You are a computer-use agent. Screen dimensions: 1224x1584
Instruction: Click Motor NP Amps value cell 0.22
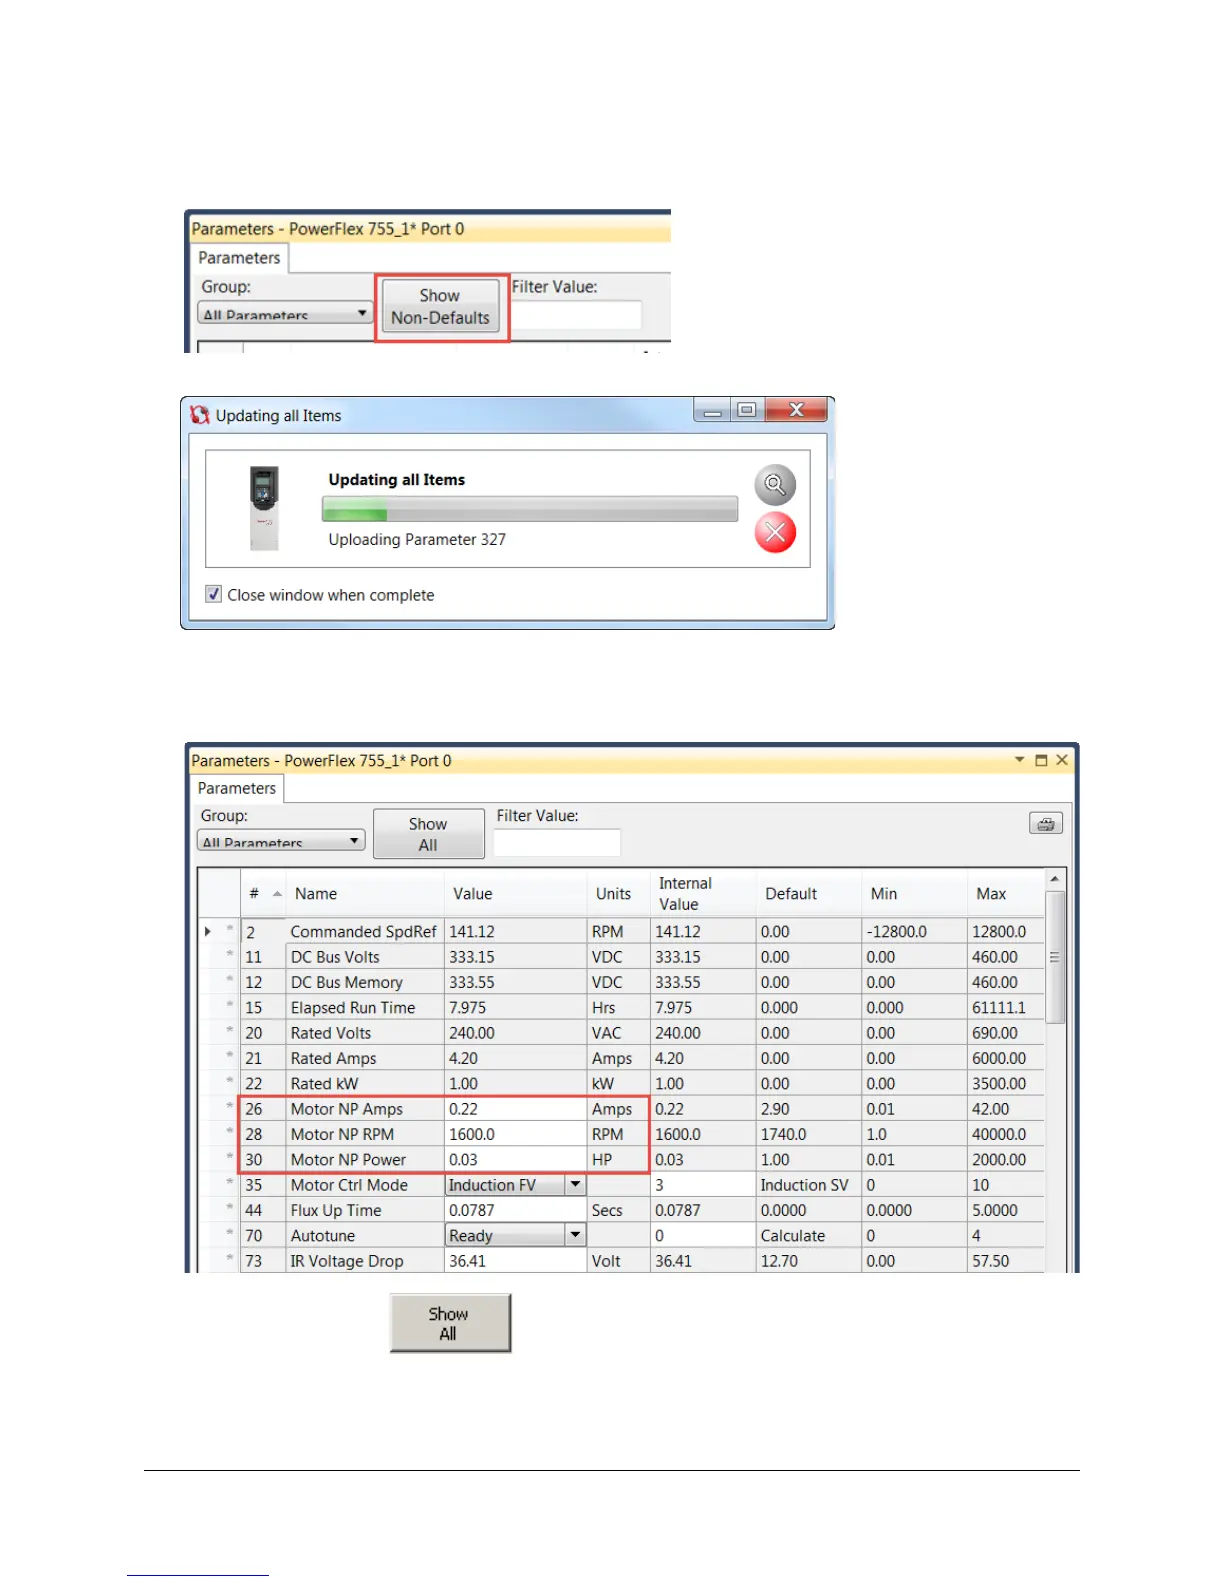tap(515, 1109)
